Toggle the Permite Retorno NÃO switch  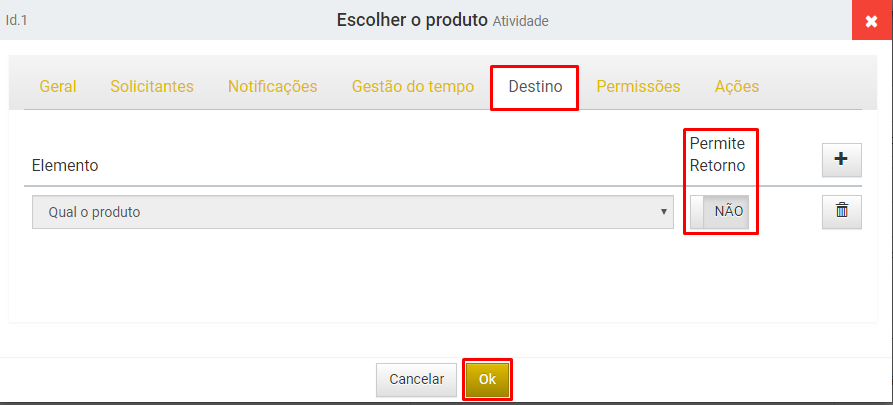click(x=719, y=212)
